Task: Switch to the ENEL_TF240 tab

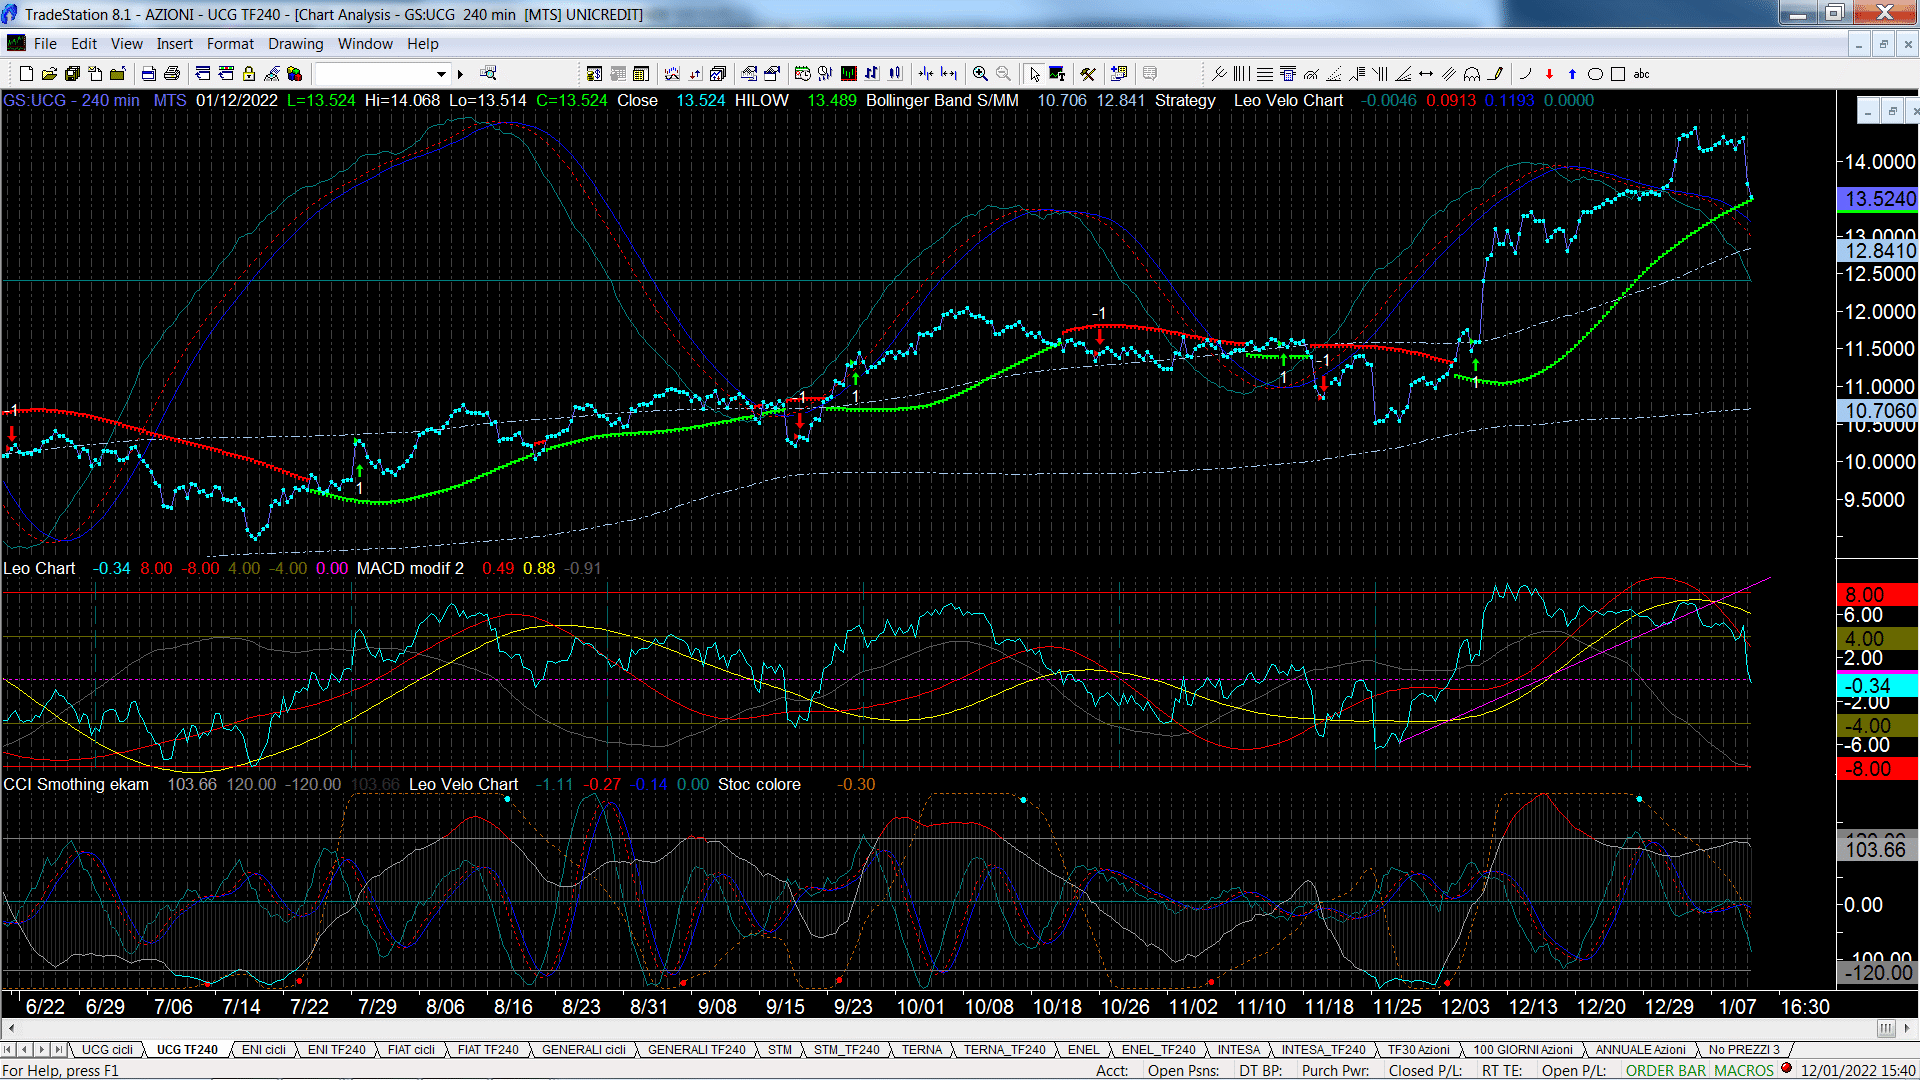Action: pyautogui.click(x=1159, y=1049)
